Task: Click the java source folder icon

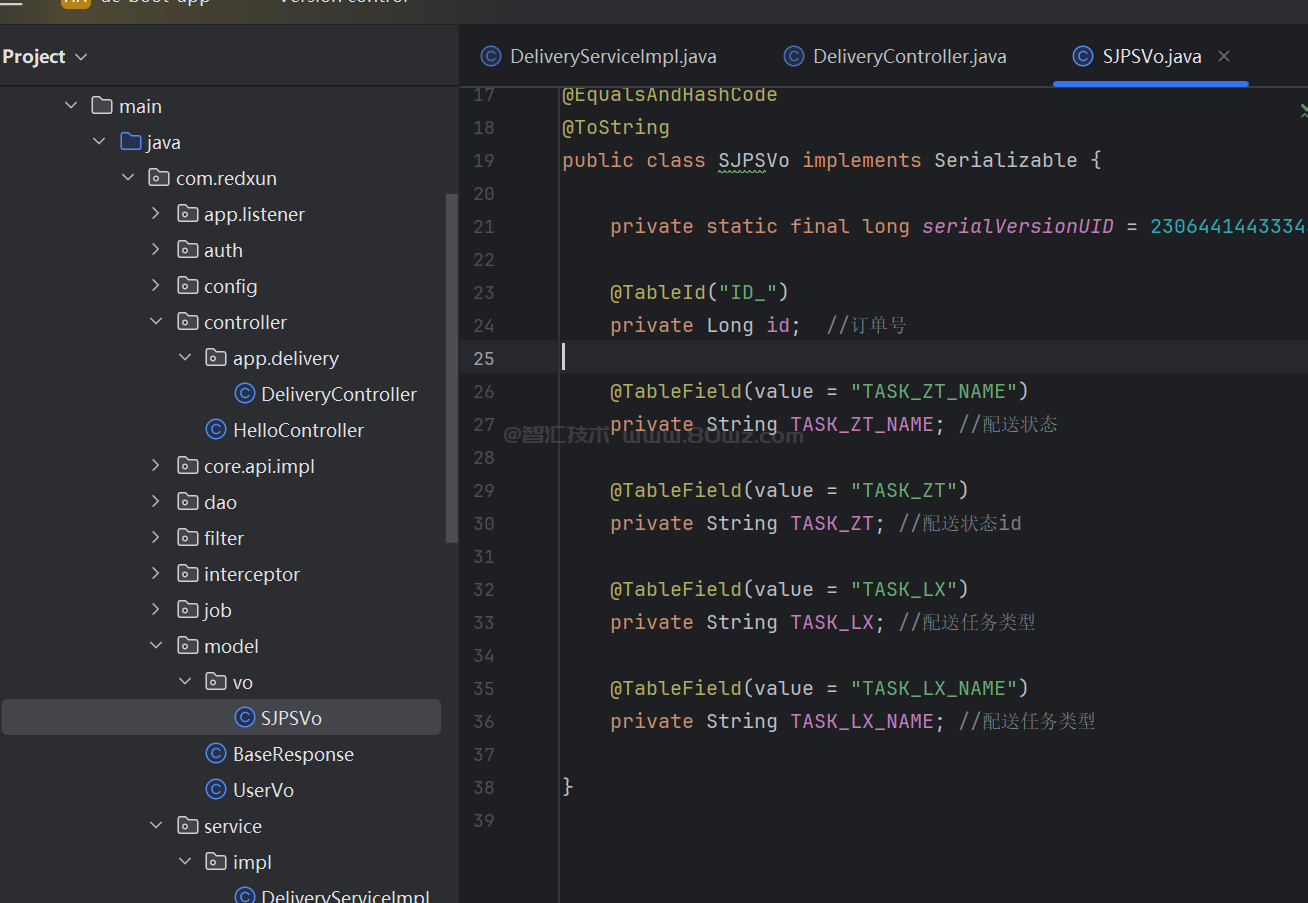Action: click(x=130, y=142)
